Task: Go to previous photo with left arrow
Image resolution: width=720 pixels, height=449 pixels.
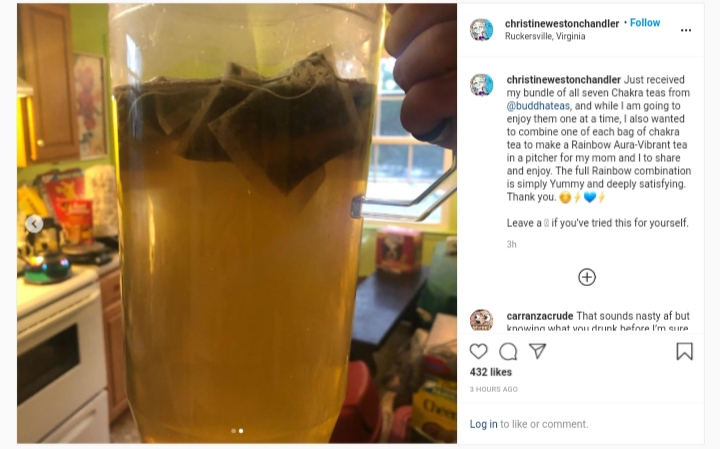Action: click(x=34, y=224)
